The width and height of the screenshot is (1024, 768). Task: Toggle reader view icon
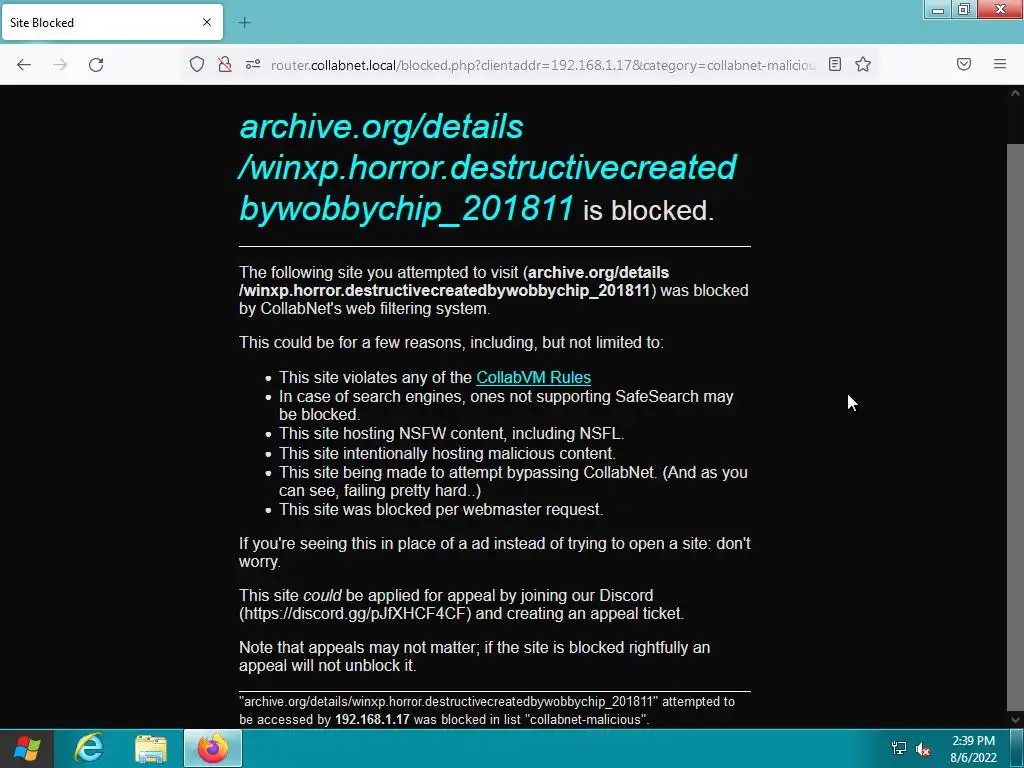click(x=835, y=64)
